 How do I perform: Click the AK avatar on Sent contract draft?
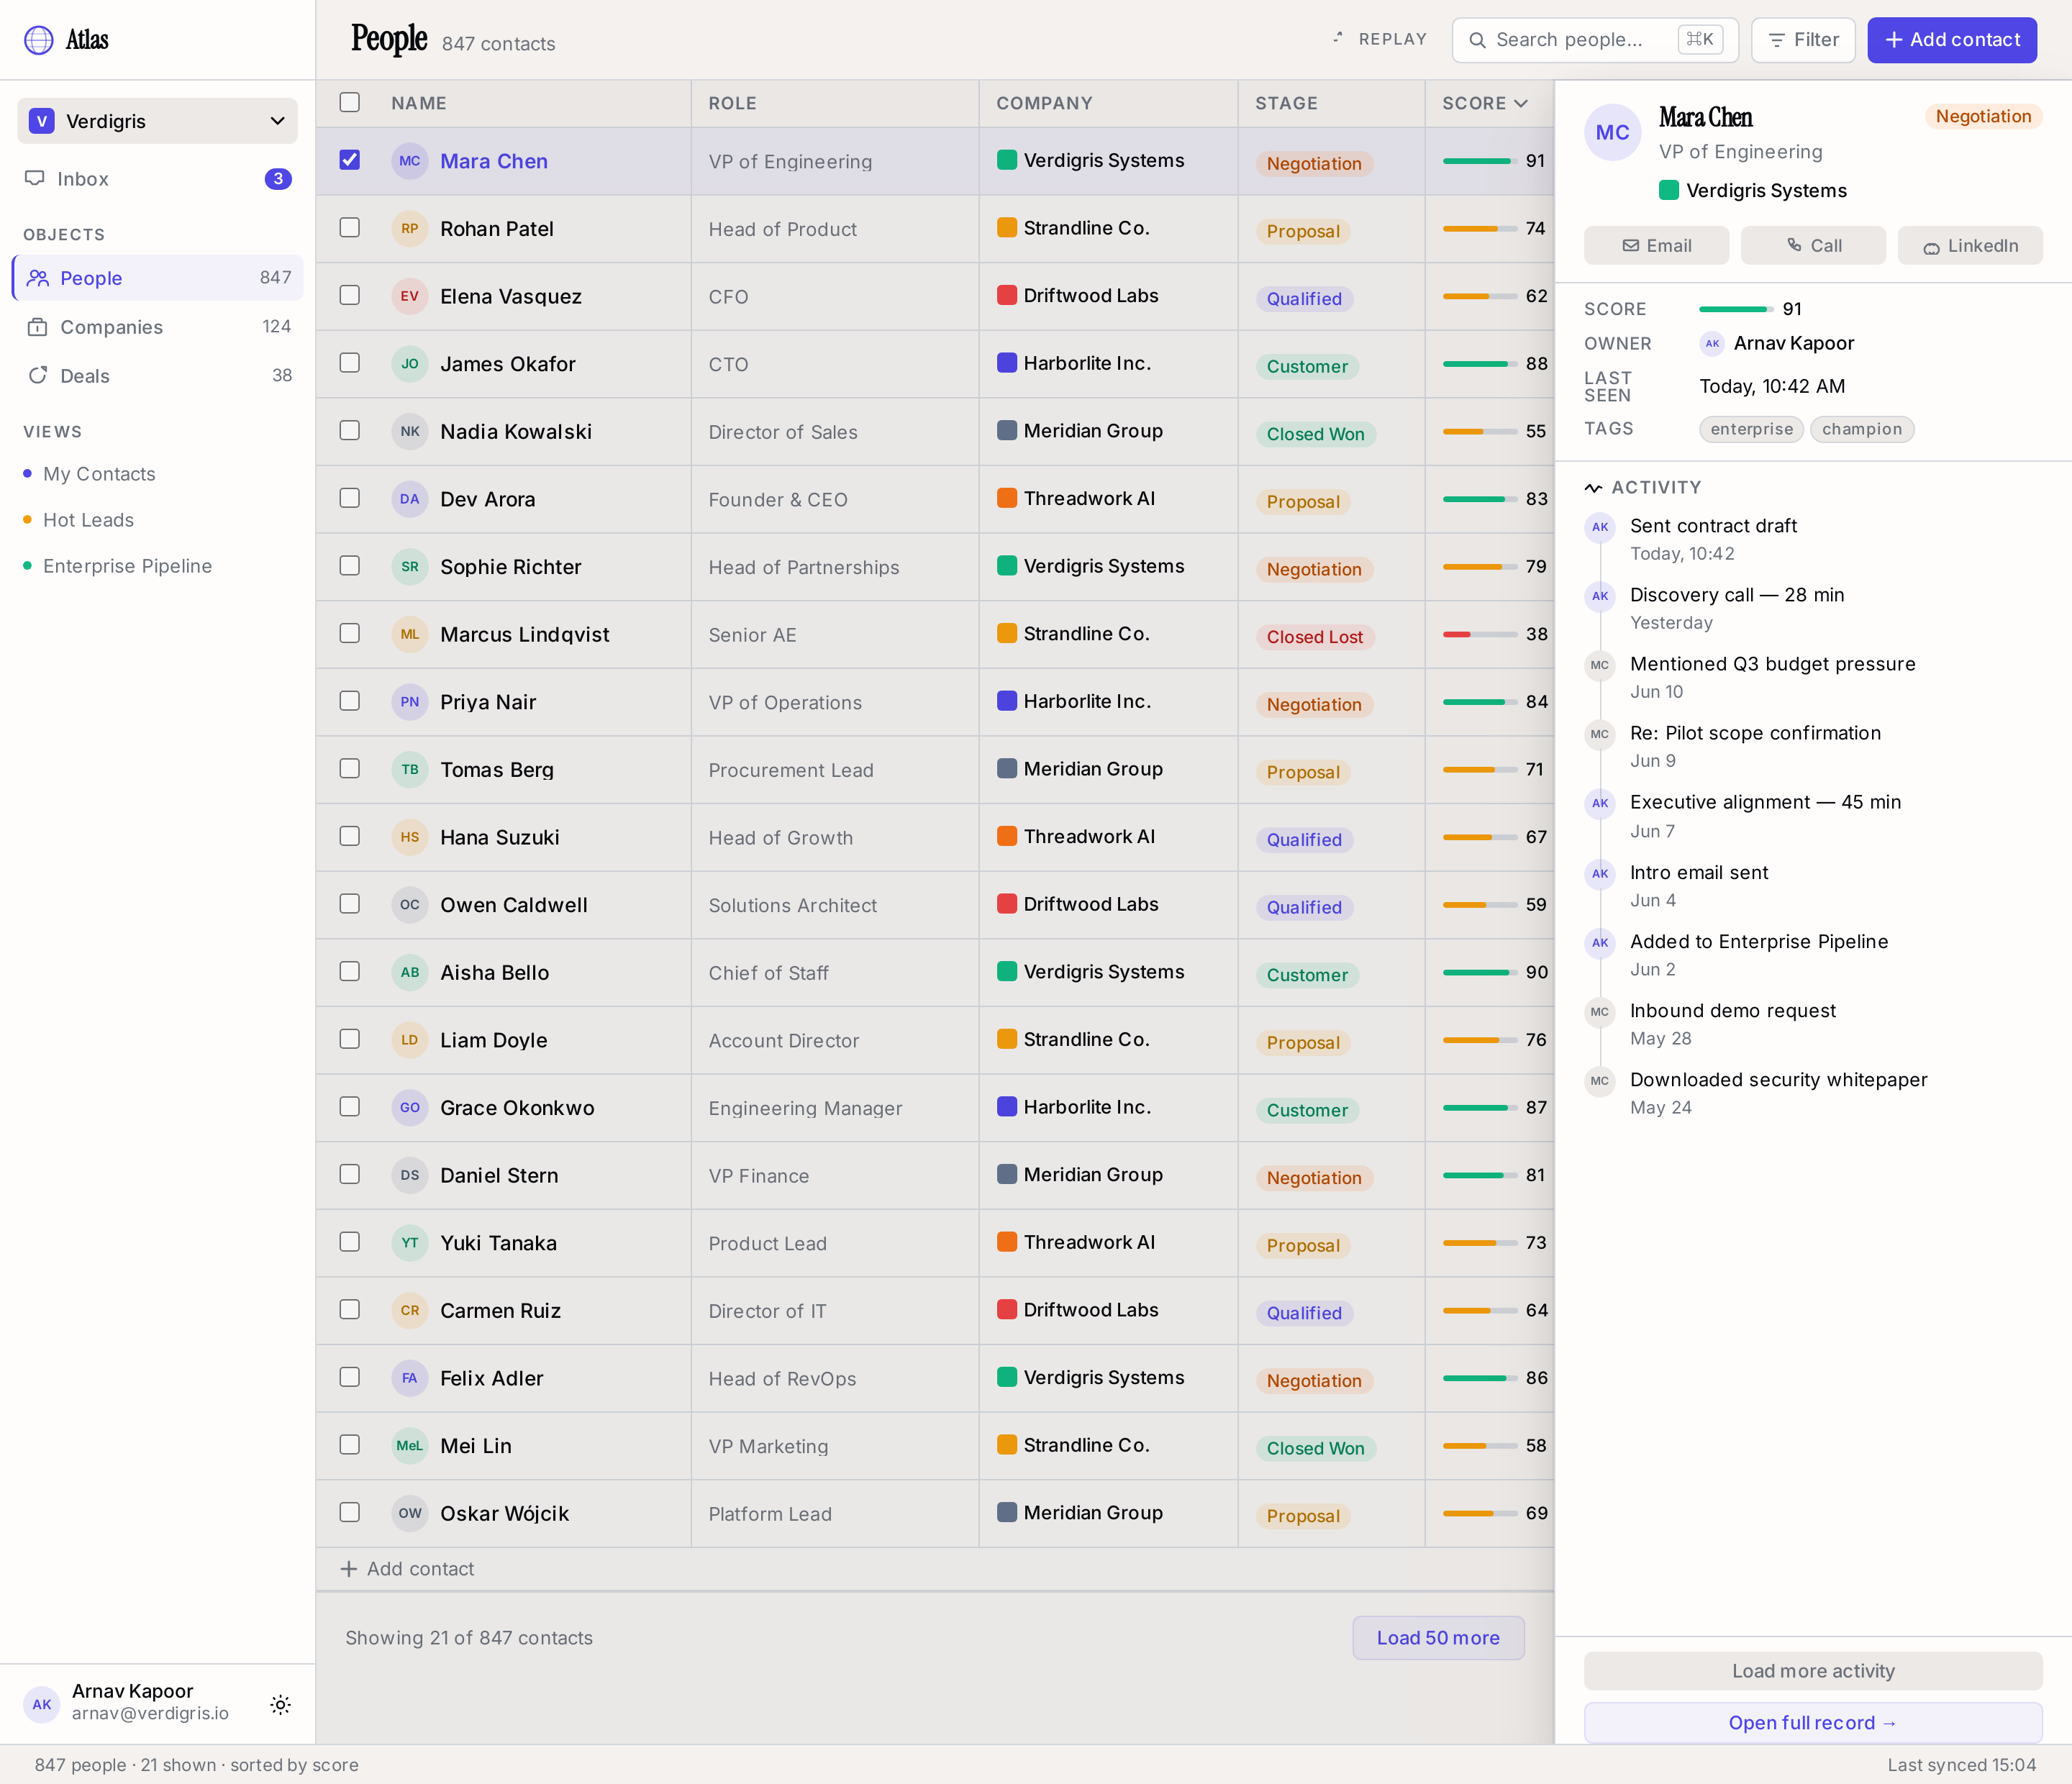[1600, 527]
